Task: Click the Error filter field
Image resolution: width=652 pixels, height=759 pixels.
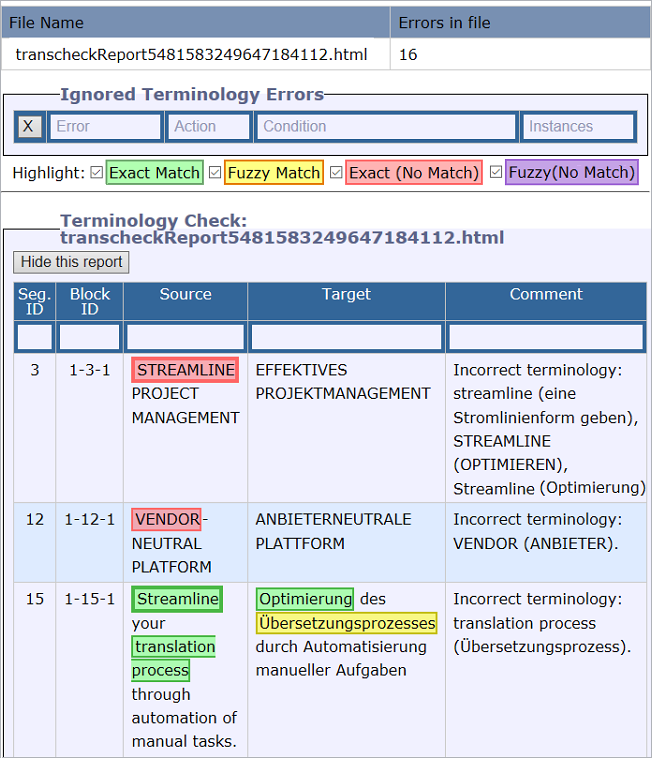Action: pos(105,127)
